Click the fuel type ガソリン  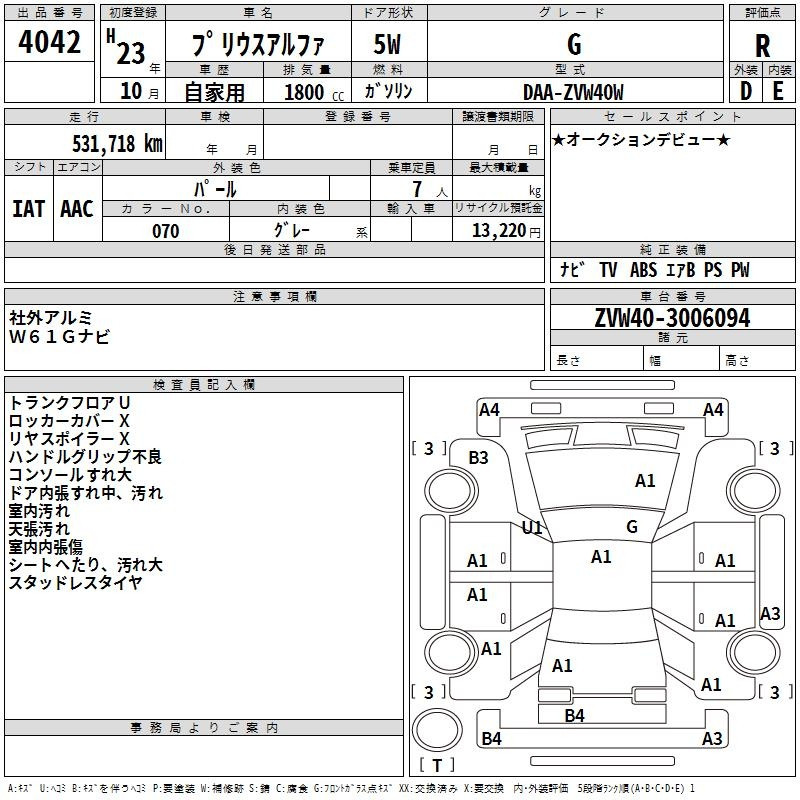point(388,91)
